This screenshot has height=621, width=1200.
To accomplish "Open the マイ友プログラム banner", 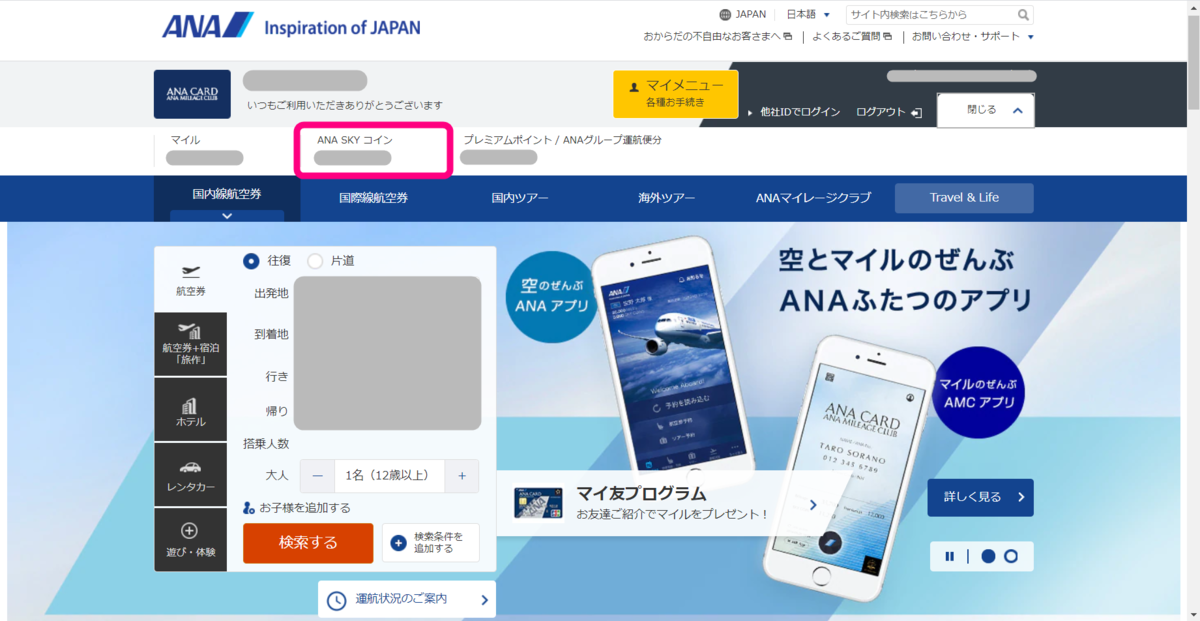I will (x=664, y=503).
